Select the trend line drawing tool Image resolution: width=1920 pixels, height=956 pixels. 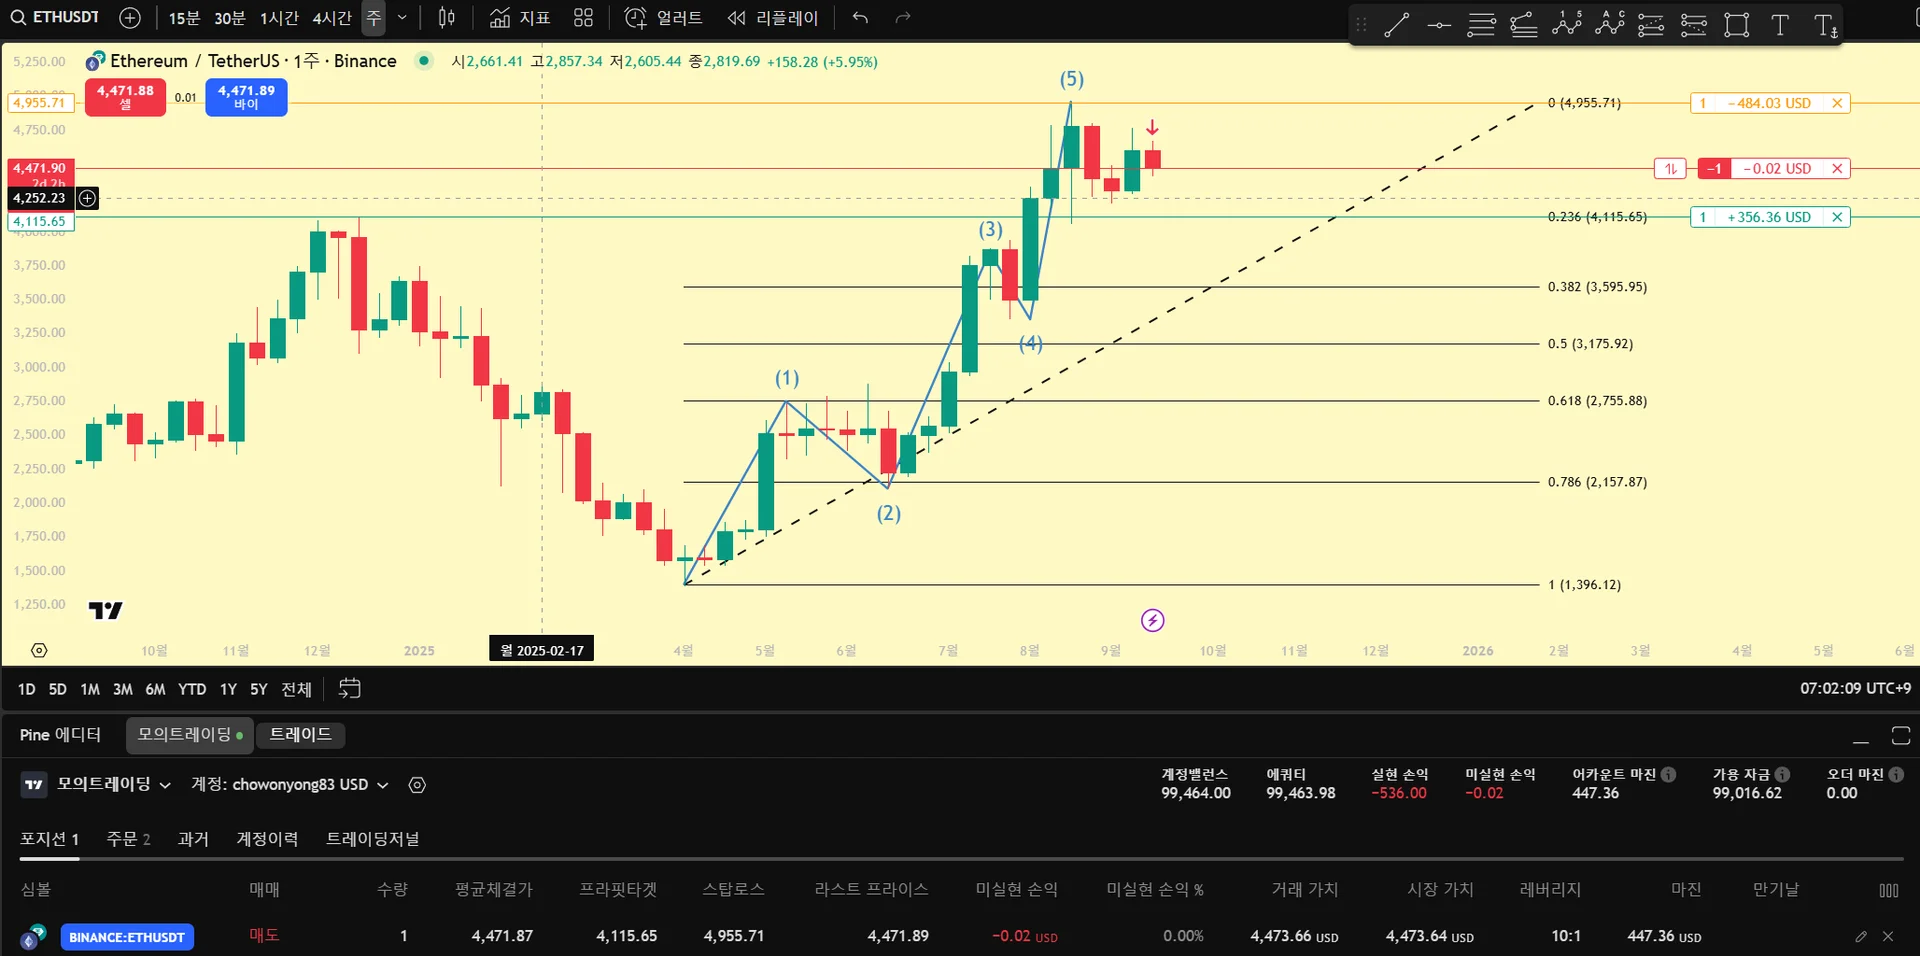pyautogui.click(x=1396, y=25)
